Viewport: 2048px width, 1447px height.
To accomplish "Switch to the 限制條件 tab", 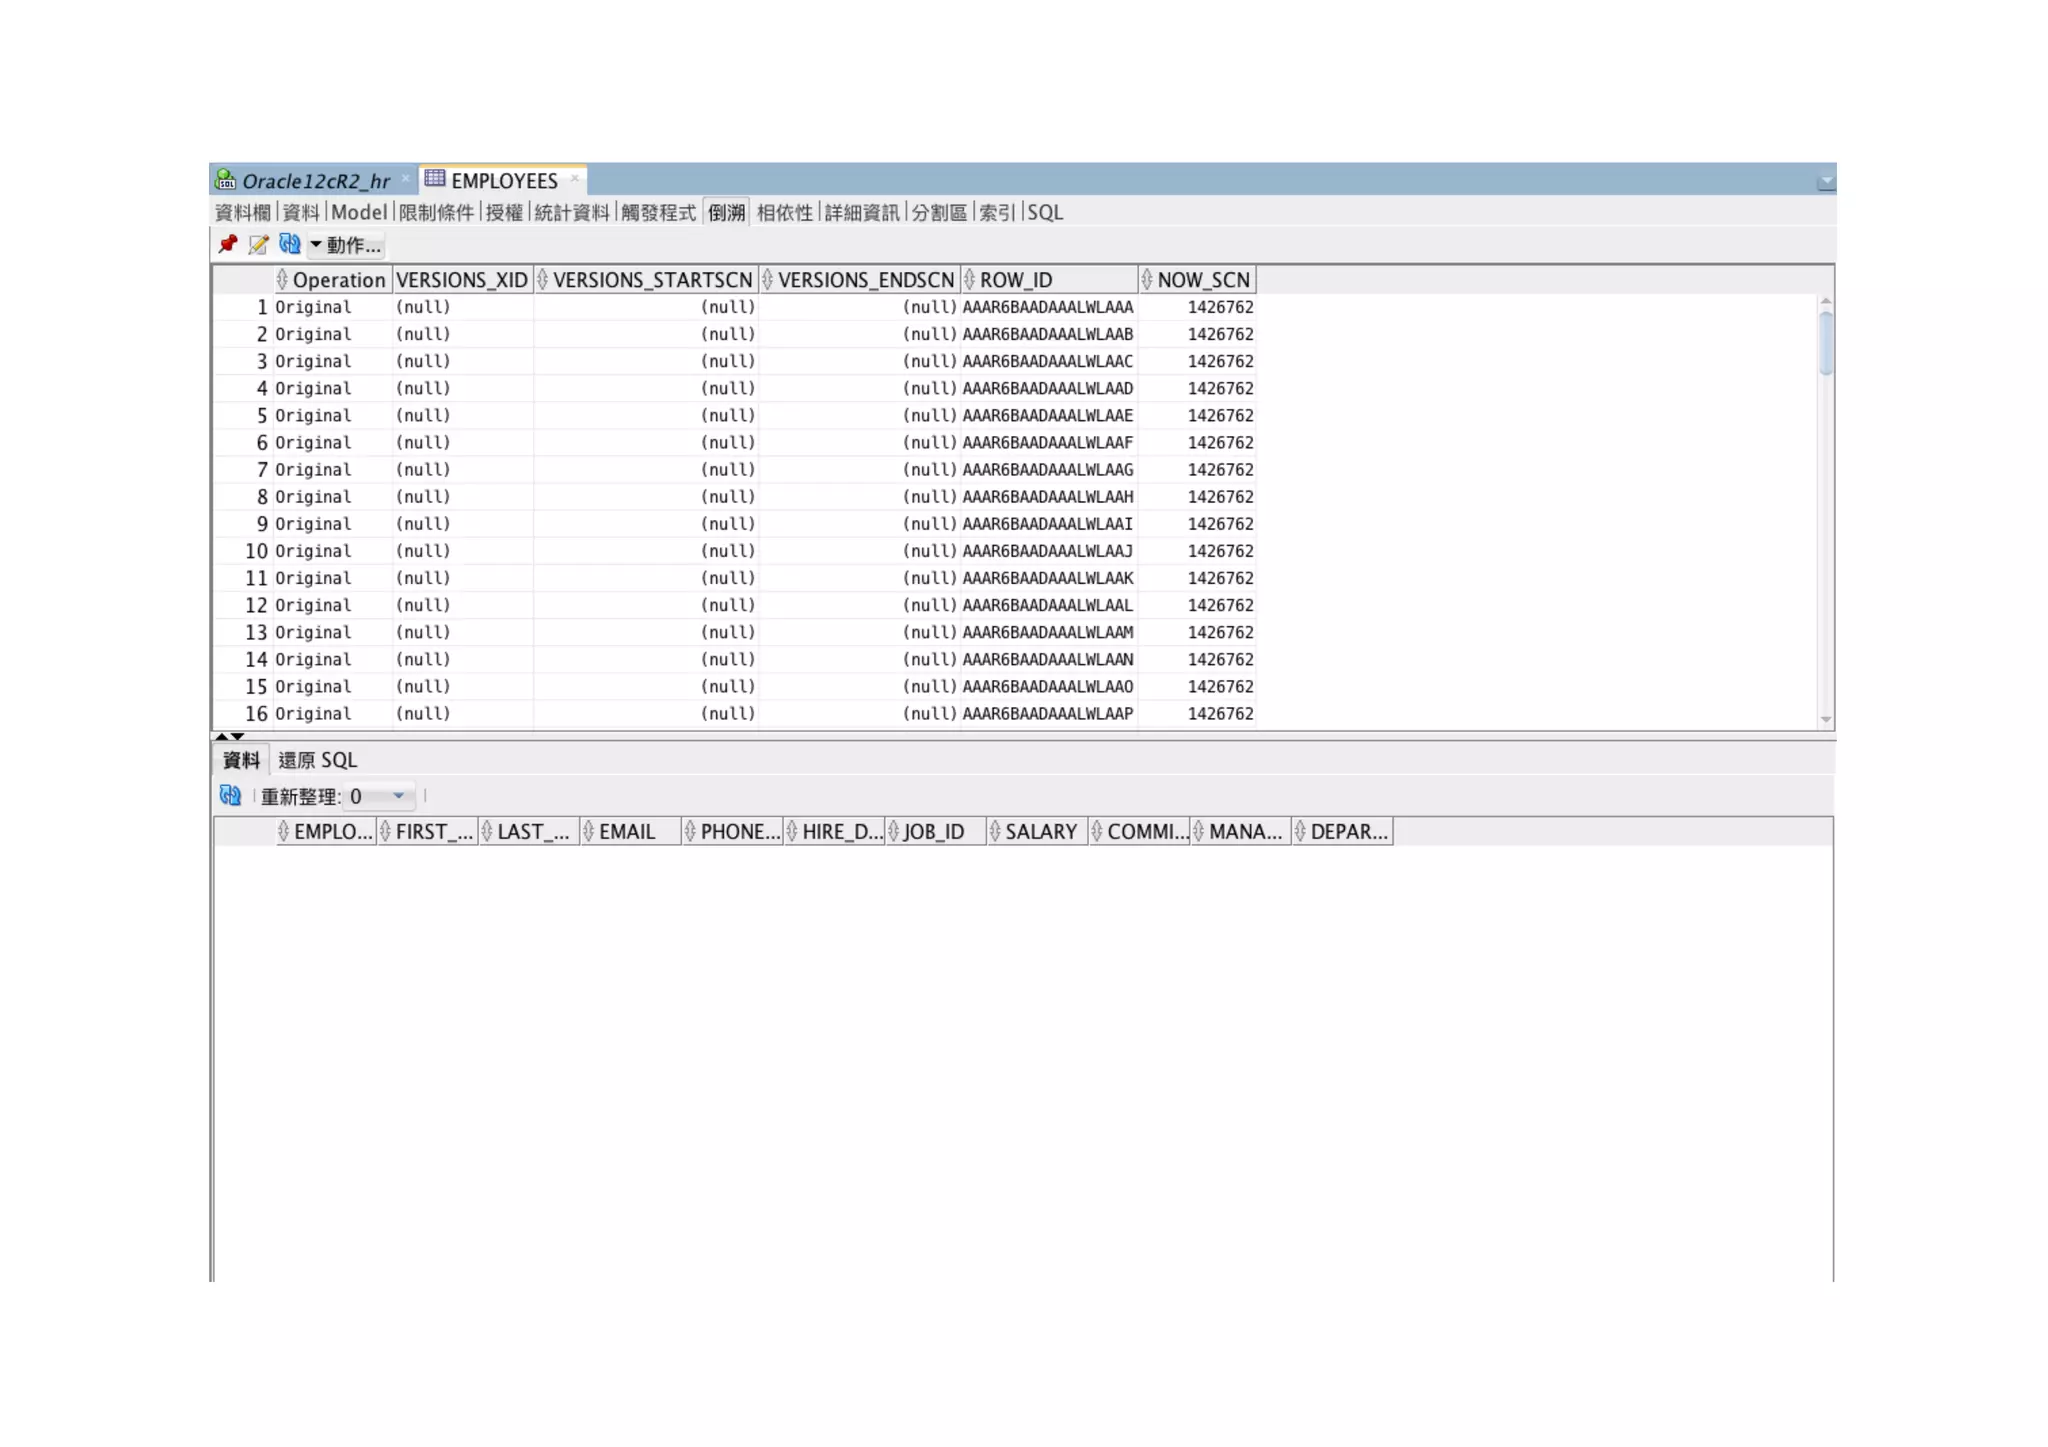I will coord(436,212).
